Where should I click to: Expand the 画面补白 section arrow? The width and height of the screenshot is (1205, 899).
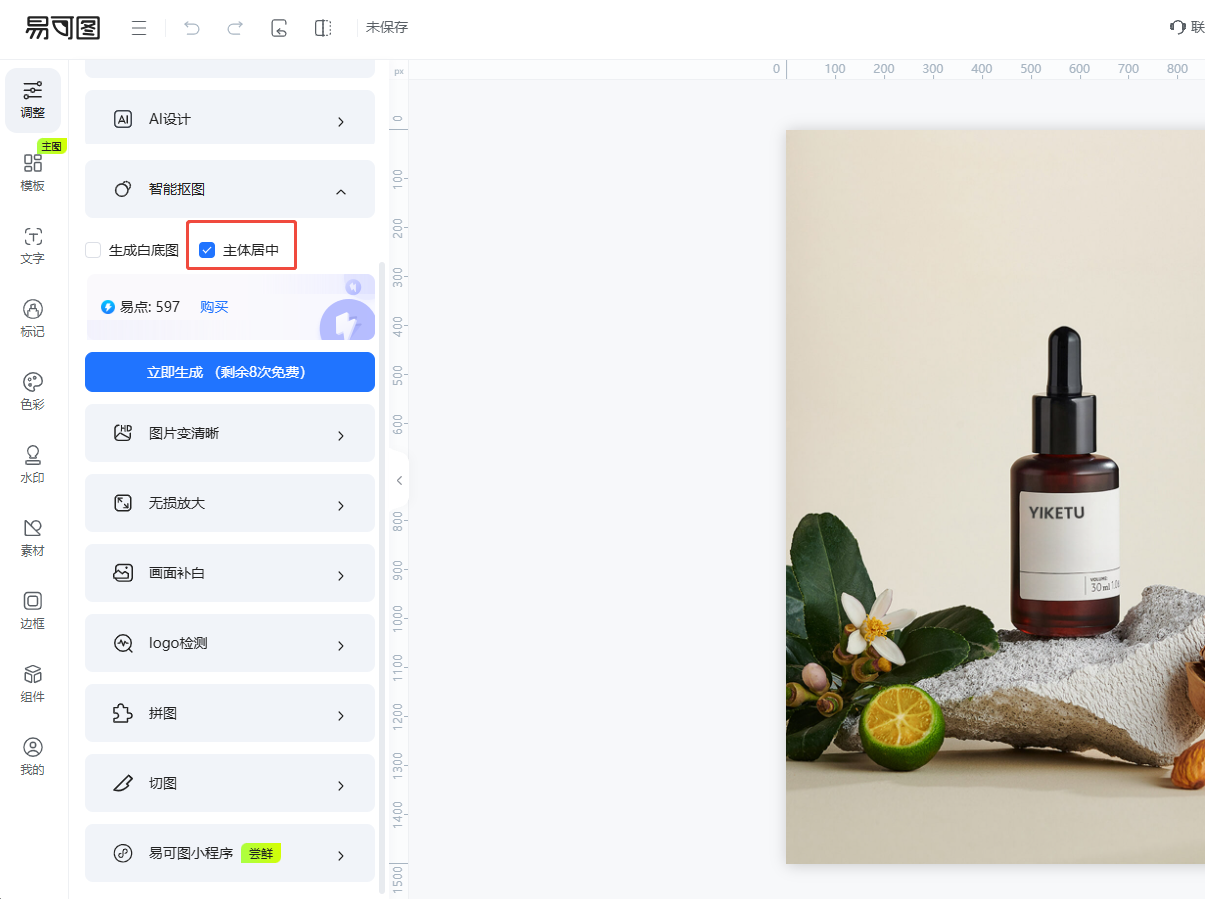click(341, 575)
